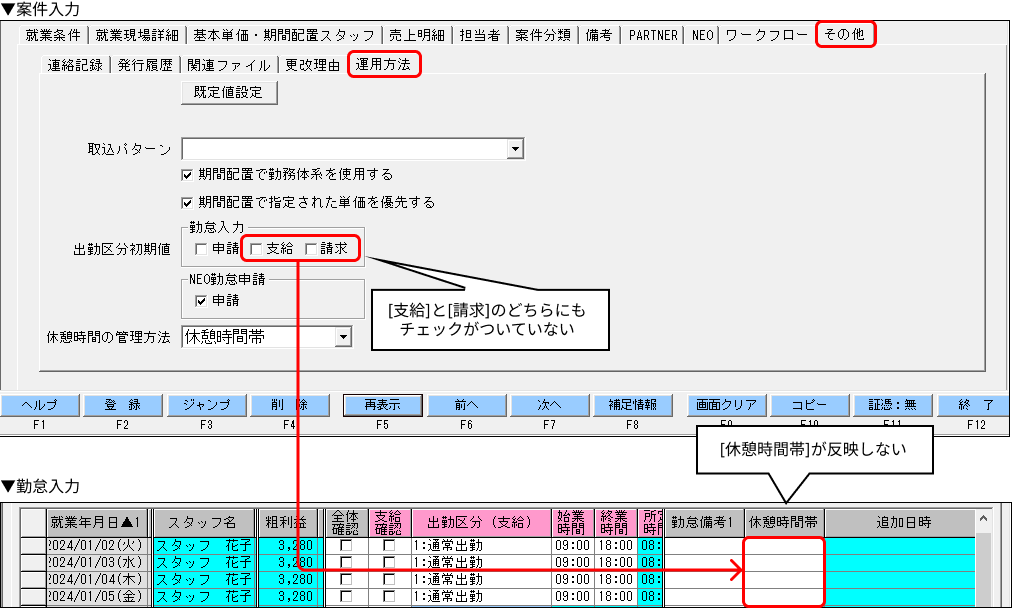The width and height of the screenshot is (1024, 608).
Task: Switch to ワークフロー tab
Action: [x=767, y=35]
